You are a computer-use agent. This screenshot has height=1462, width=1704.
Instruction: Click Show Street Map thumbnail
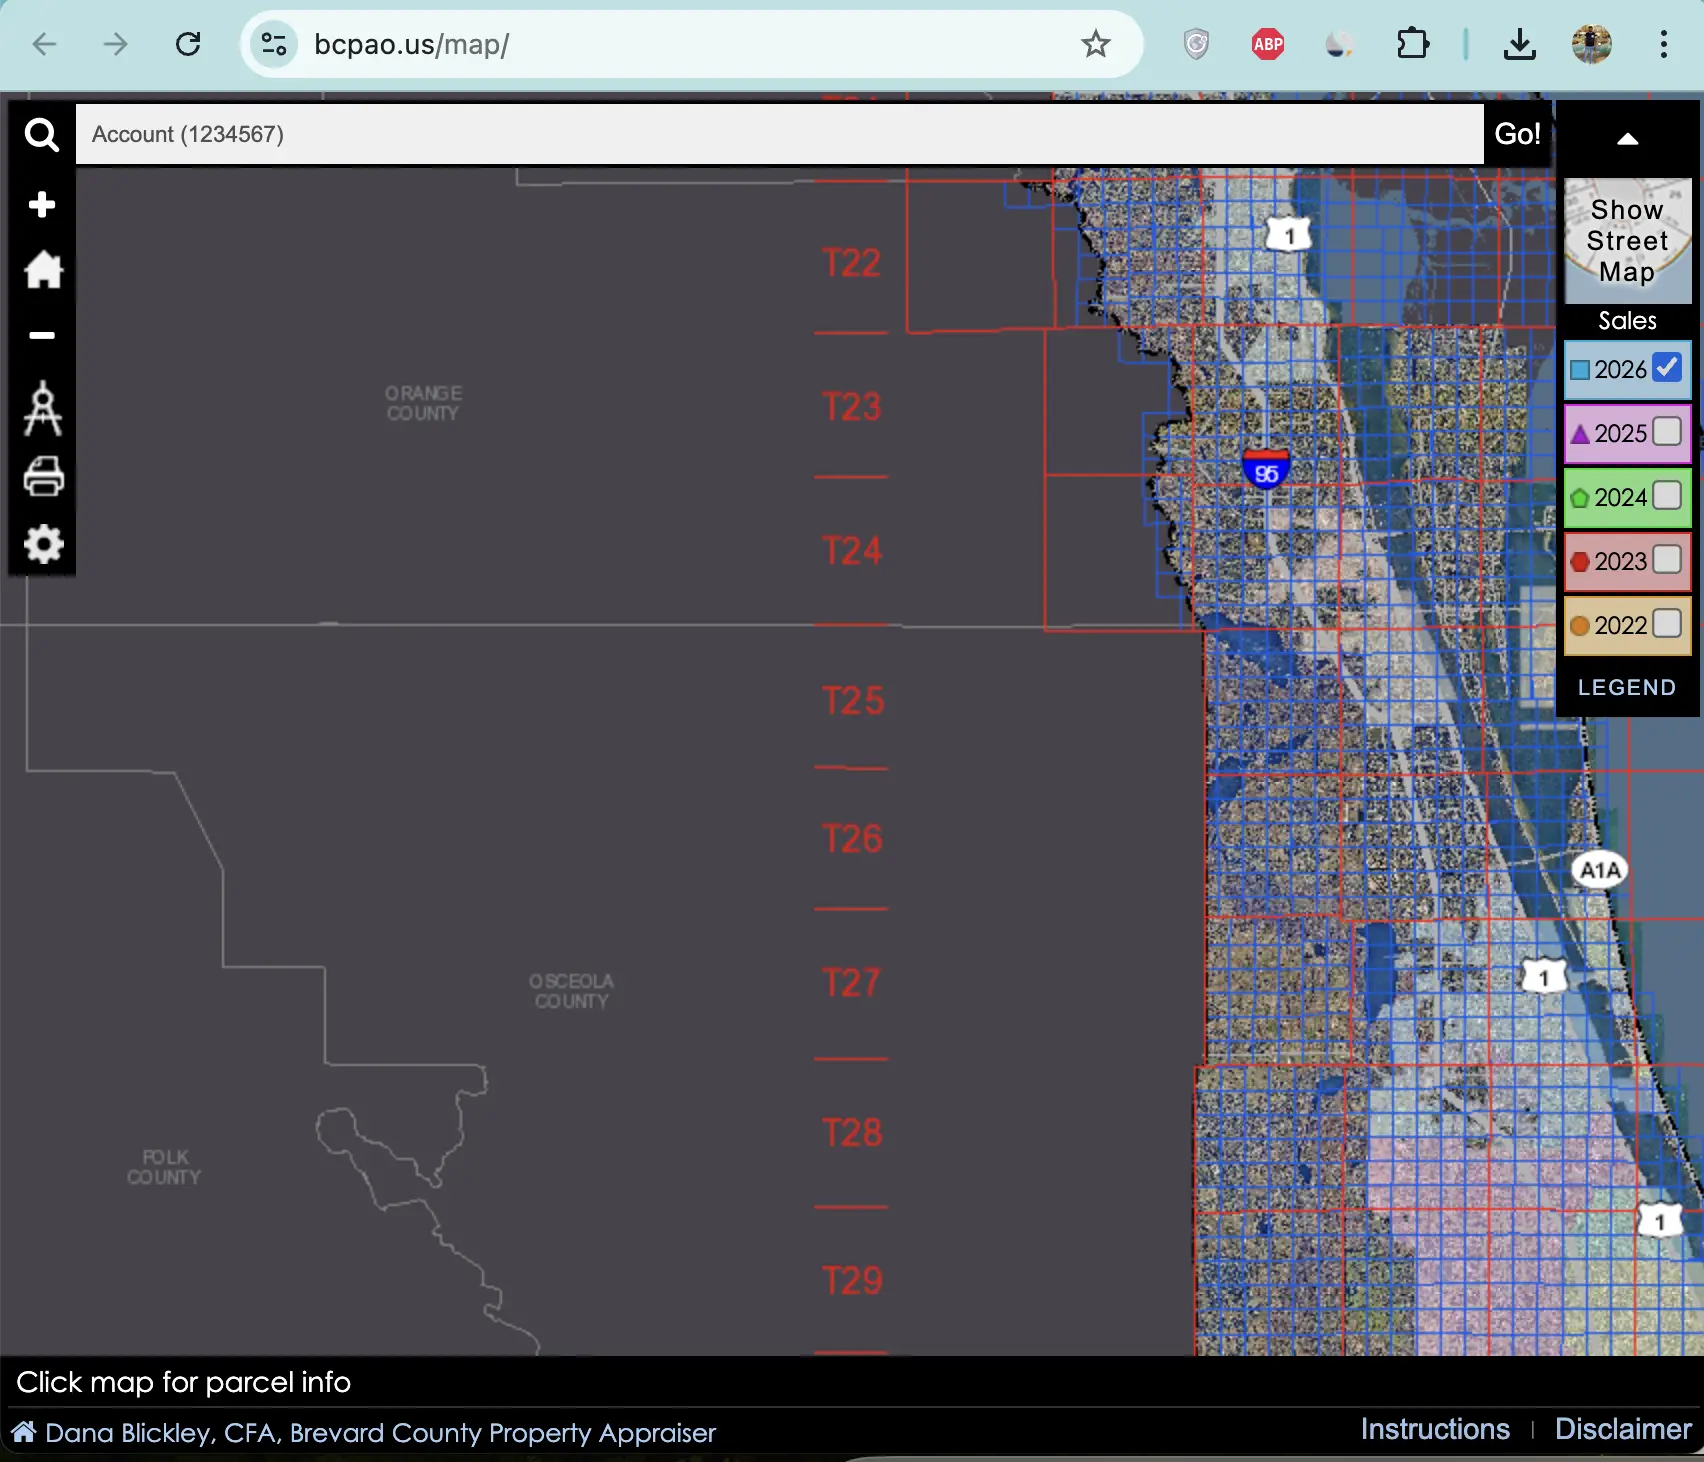(1627, 239)
